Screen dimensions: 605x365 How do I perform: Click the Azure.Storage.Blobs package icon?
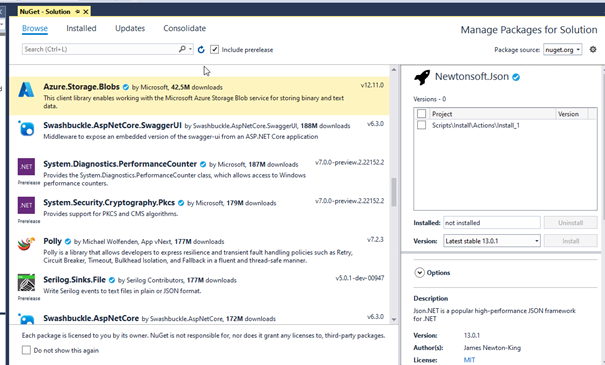(x=26, y=90)
